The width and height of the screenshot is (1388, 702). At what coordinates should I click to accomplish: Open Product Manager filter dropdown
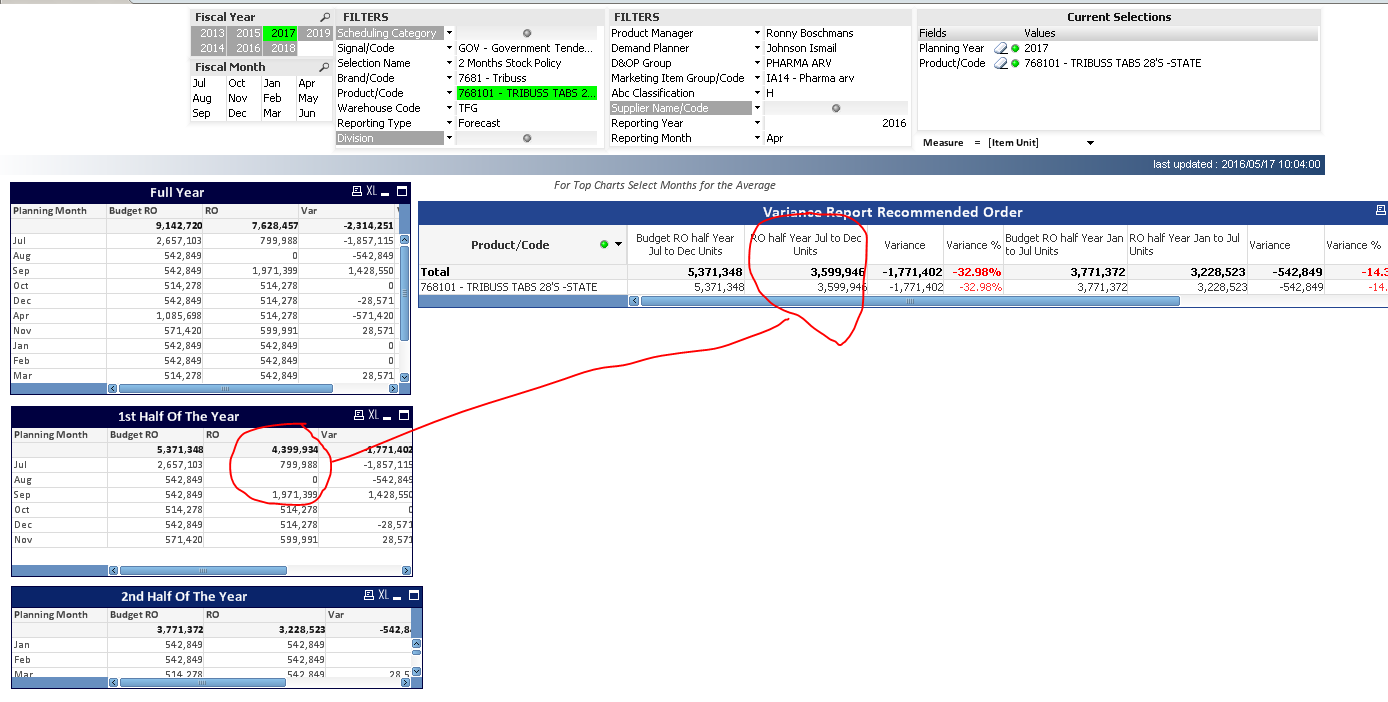coord(757,33)
